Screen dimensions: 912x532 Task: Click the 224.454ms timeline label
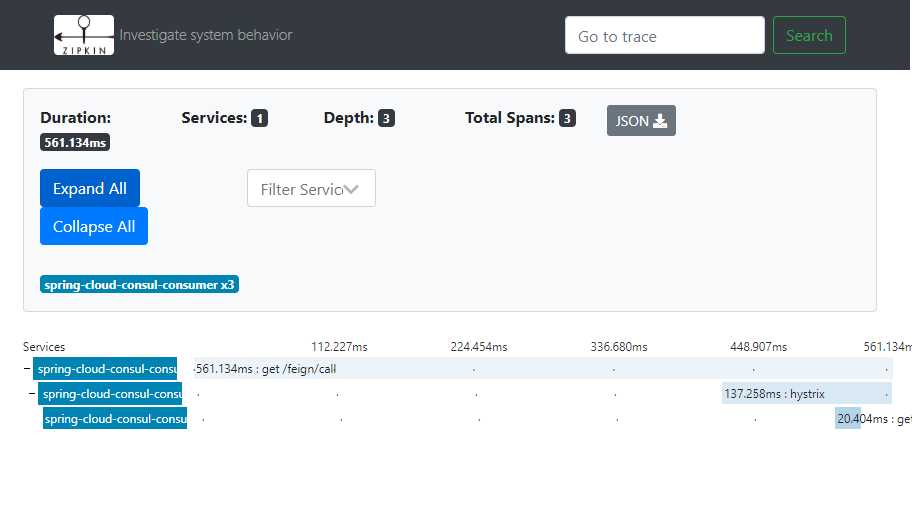coord(479,347)
